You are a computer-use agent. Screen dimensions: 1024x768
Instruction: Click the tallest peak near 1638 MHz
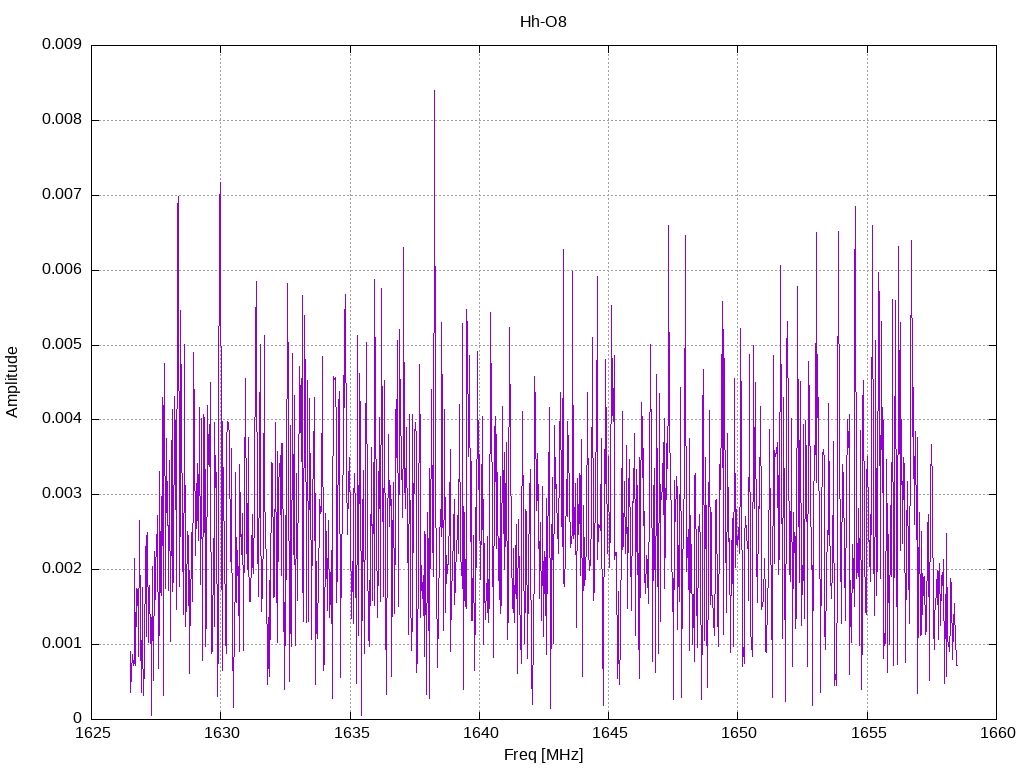click(x=434, y=91)
